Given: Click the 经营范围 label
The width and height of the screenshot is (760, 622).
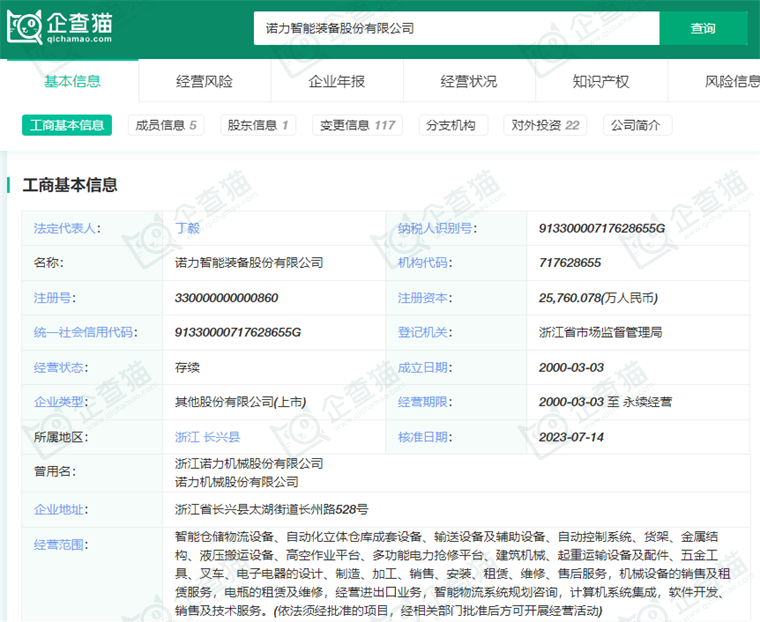Looking at the screenshot, I should pos(61,544).
